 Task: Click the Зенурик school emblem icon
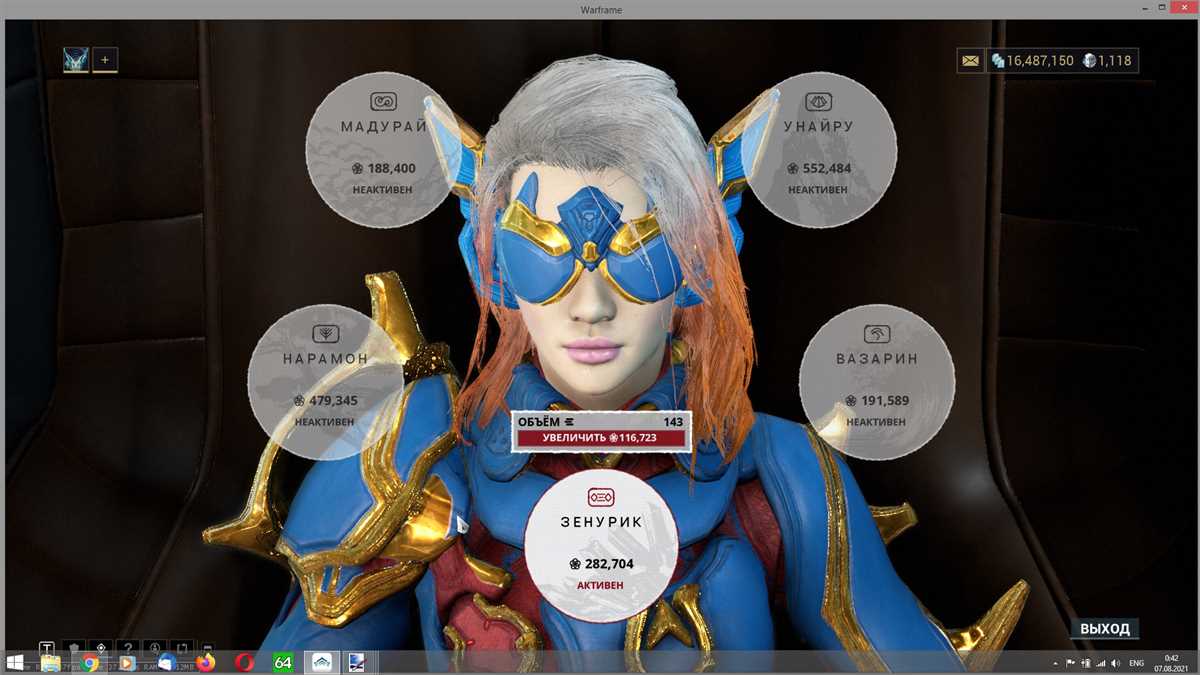[x=601, y=496]
